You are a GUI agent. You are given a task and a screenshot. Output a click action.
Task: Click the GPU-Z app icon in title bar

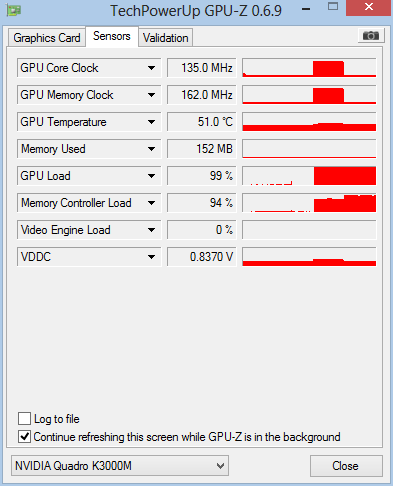pos(14,10)
